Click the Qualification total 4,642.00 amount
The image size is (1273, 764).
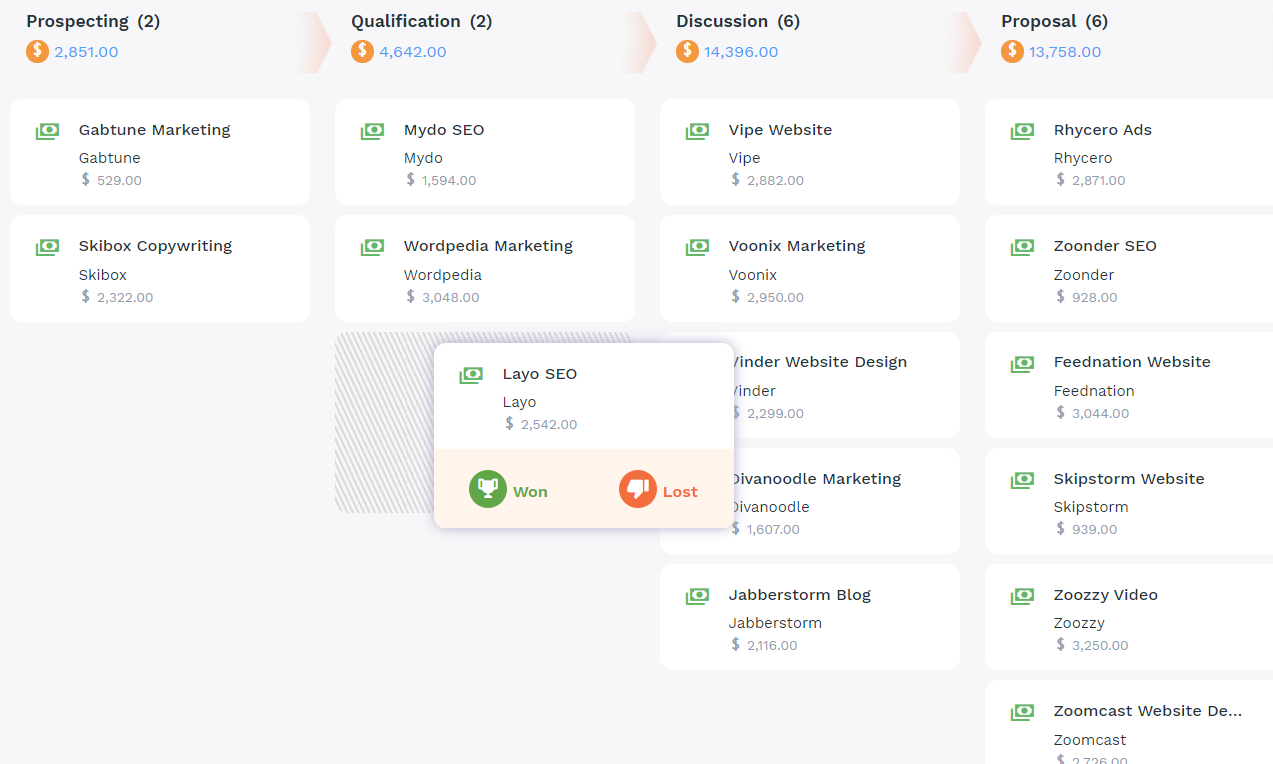(x=412, y=52)
